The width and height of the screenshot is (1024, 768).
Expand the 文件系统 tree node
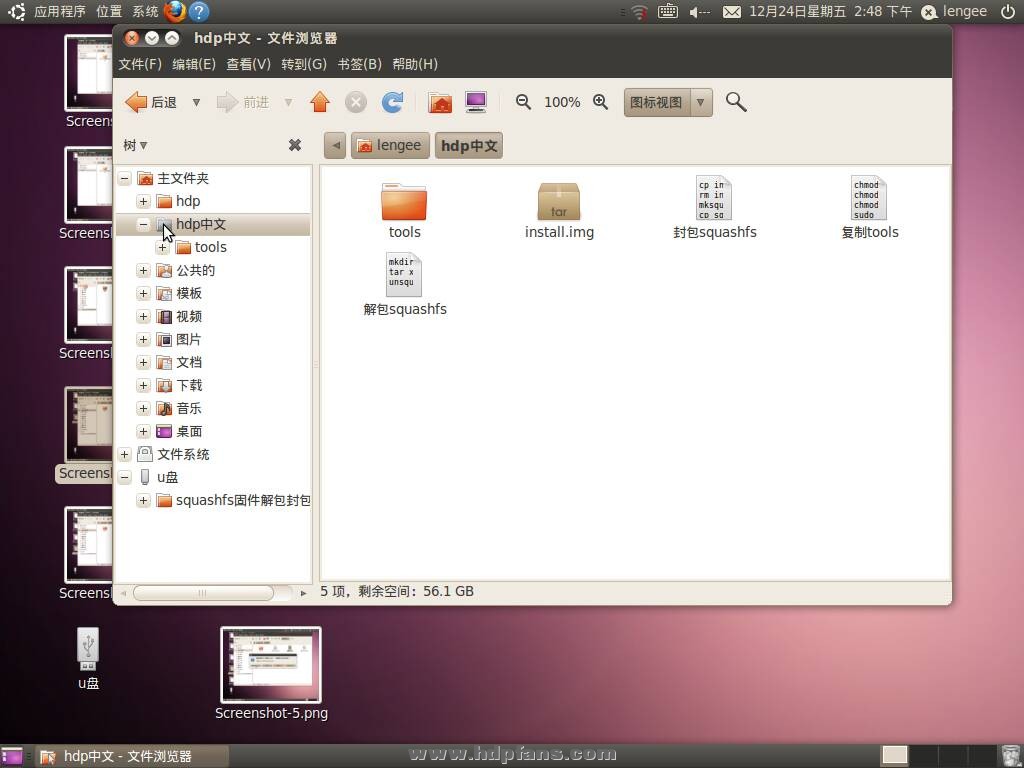125,455
